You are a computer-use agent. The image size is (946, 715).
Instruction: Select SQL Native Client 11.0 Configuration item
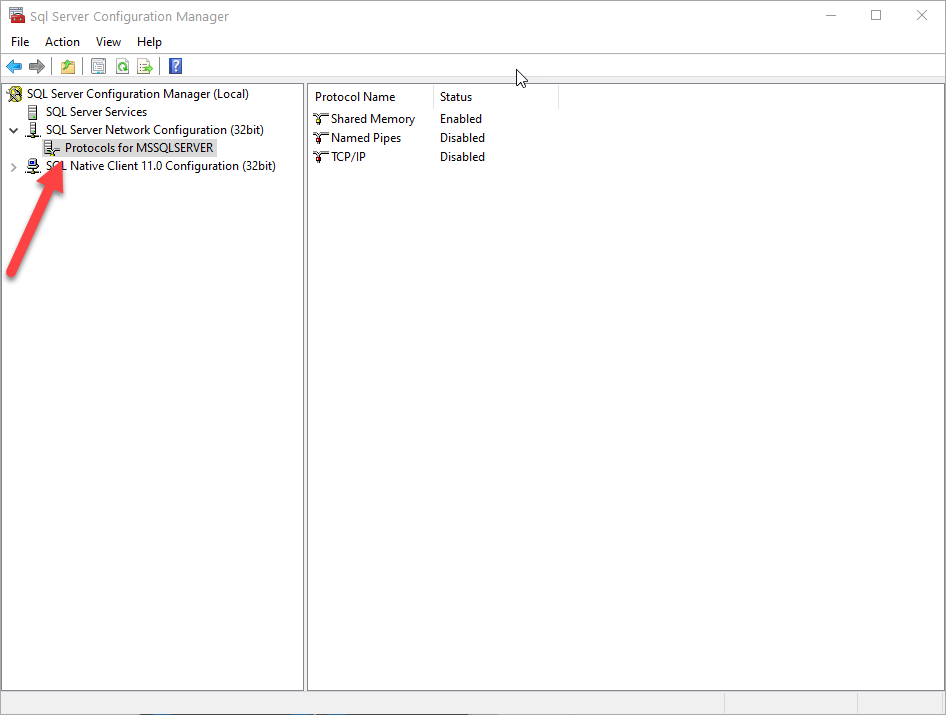160,166
